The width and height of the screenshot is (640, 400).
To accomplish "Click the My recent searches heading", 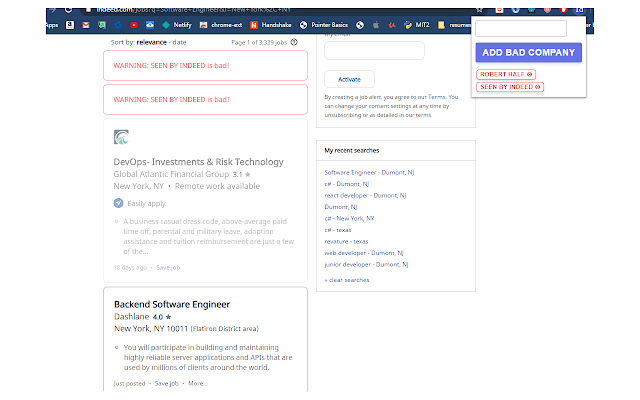I will pos(351,151).
